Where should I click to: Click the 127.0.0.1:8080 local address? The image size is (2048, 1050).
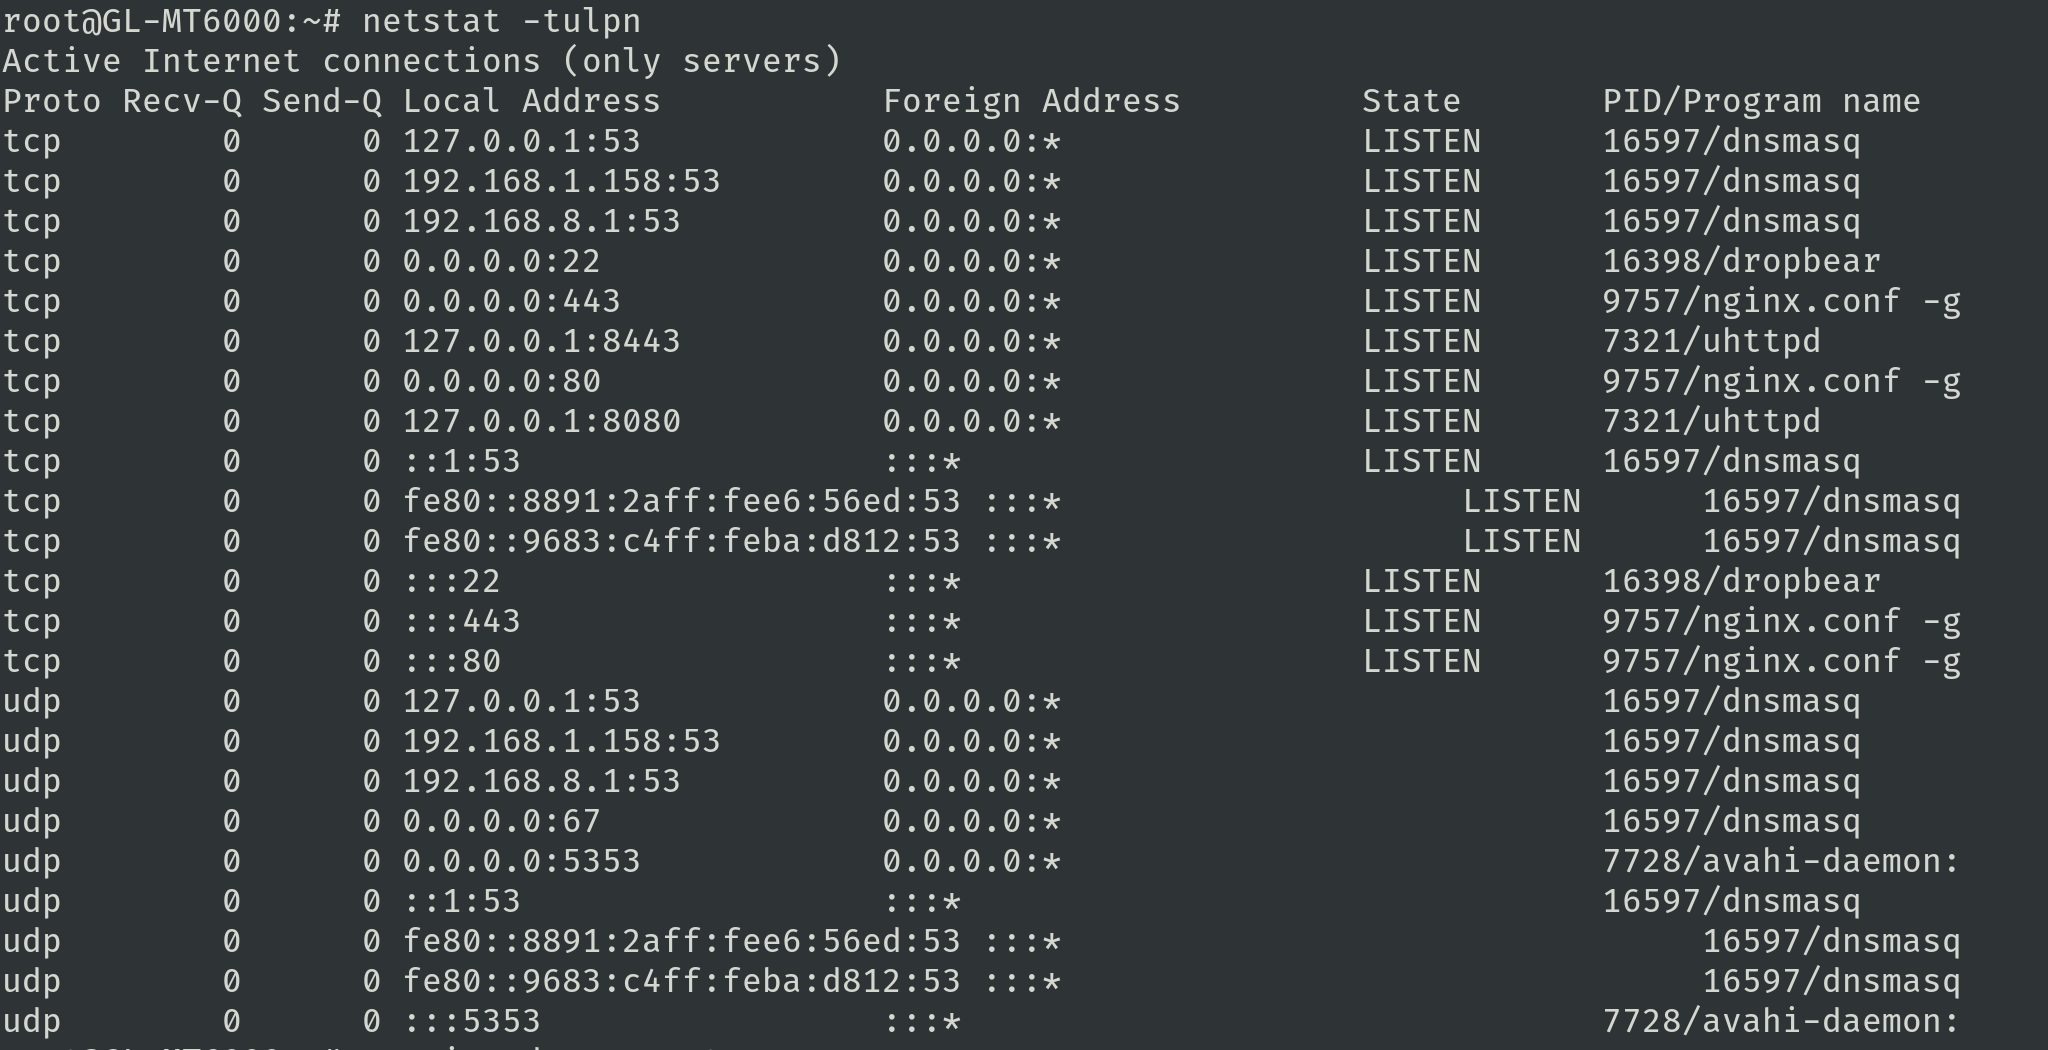(x=541, y=421)
